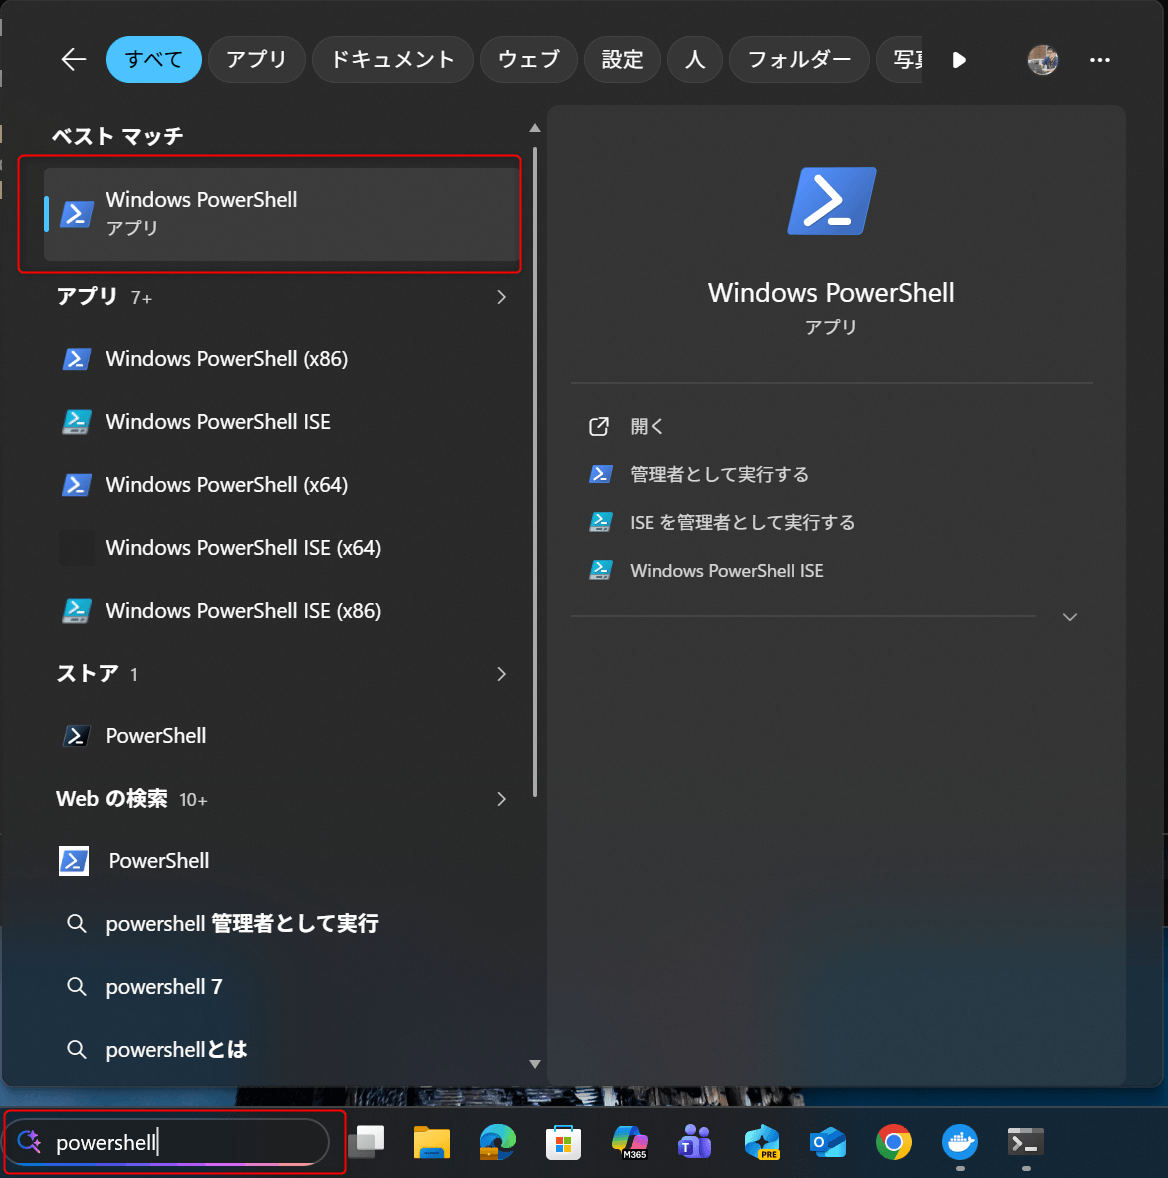Open Task View from the taskbar
The height and width of the screenshot is (1178, 1168).
(x=366, y=1143)
